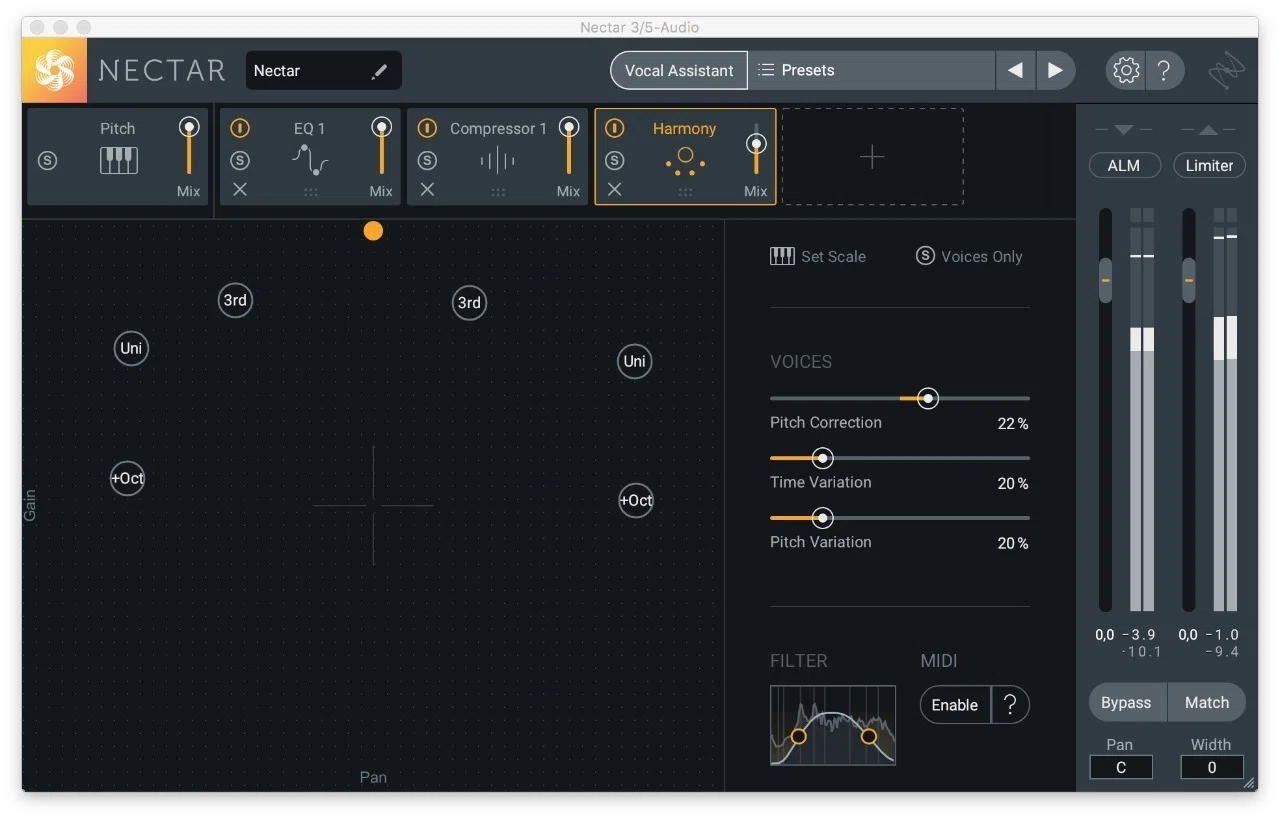Grab the Harmony module drag handle
The image size is (1280, 819).
(685, 191)
